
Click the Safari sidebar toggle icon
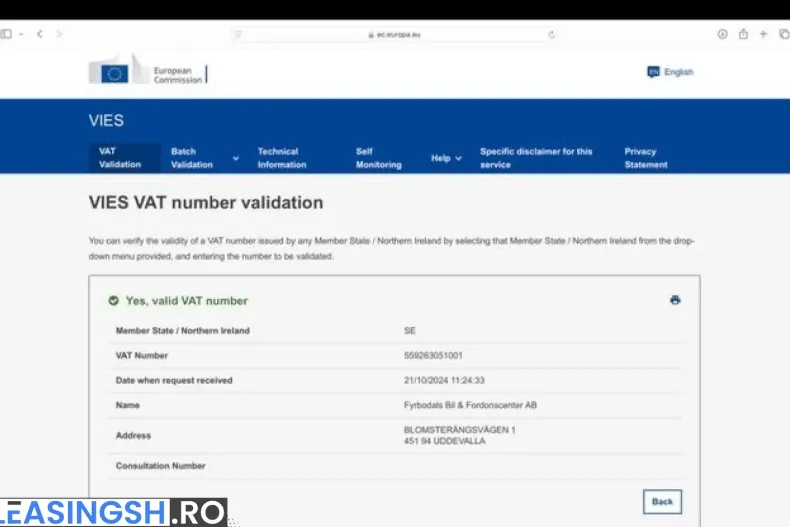(7, 34)
